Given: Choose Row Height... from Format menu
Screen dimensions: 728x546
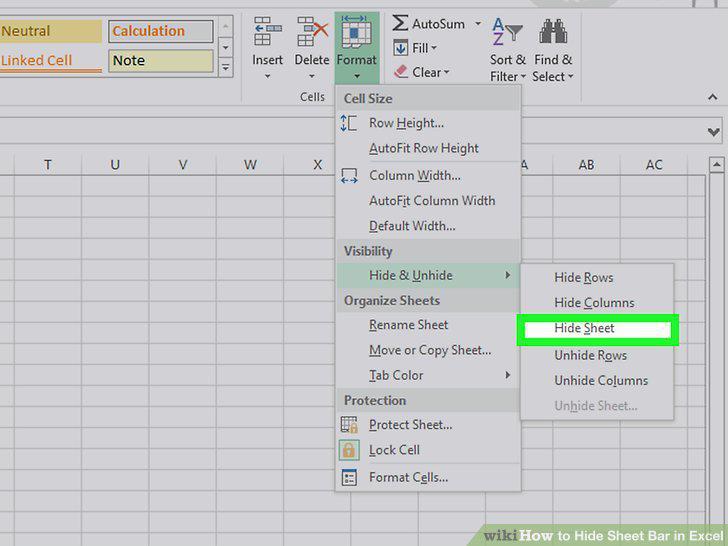Looking at the screenshot, I should tap(428, 123).
